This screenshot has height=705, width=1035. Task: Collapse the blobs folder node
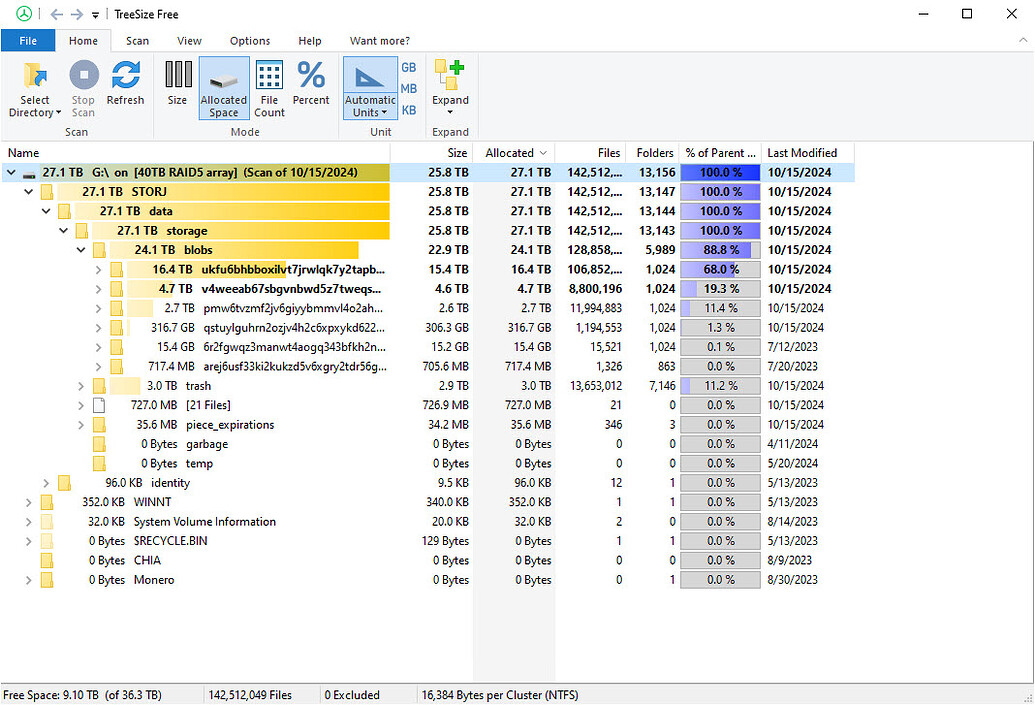[x=81, y=250]
